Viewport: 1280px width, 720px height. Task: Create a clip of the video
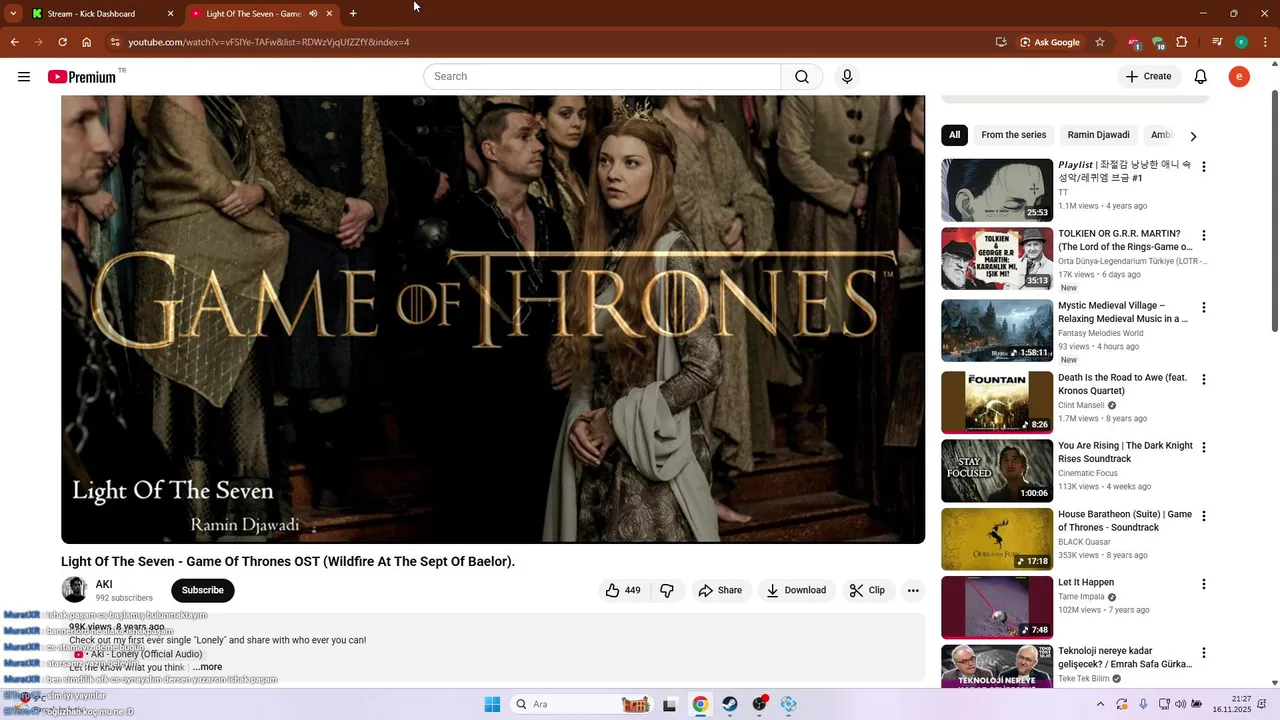(x=867, y=590)
